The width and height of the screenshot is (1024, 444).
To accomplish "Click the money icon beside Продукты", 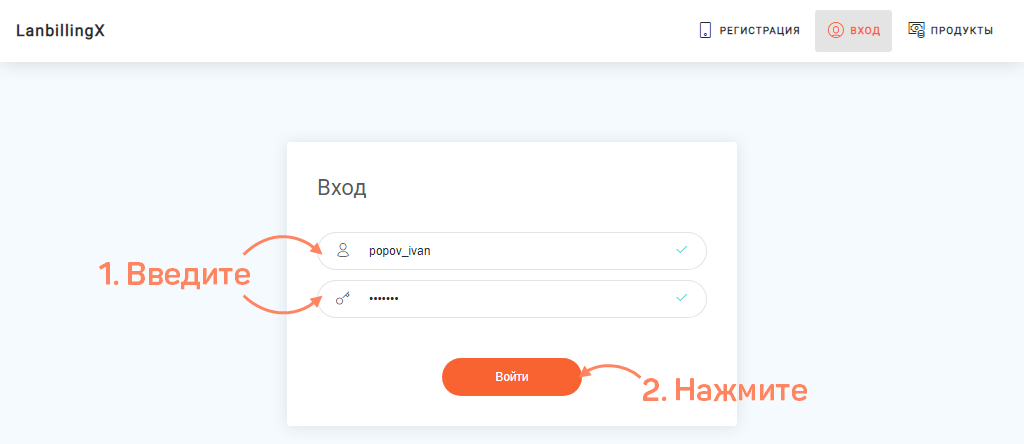I will pyautogui.click(x=916, y=30).
